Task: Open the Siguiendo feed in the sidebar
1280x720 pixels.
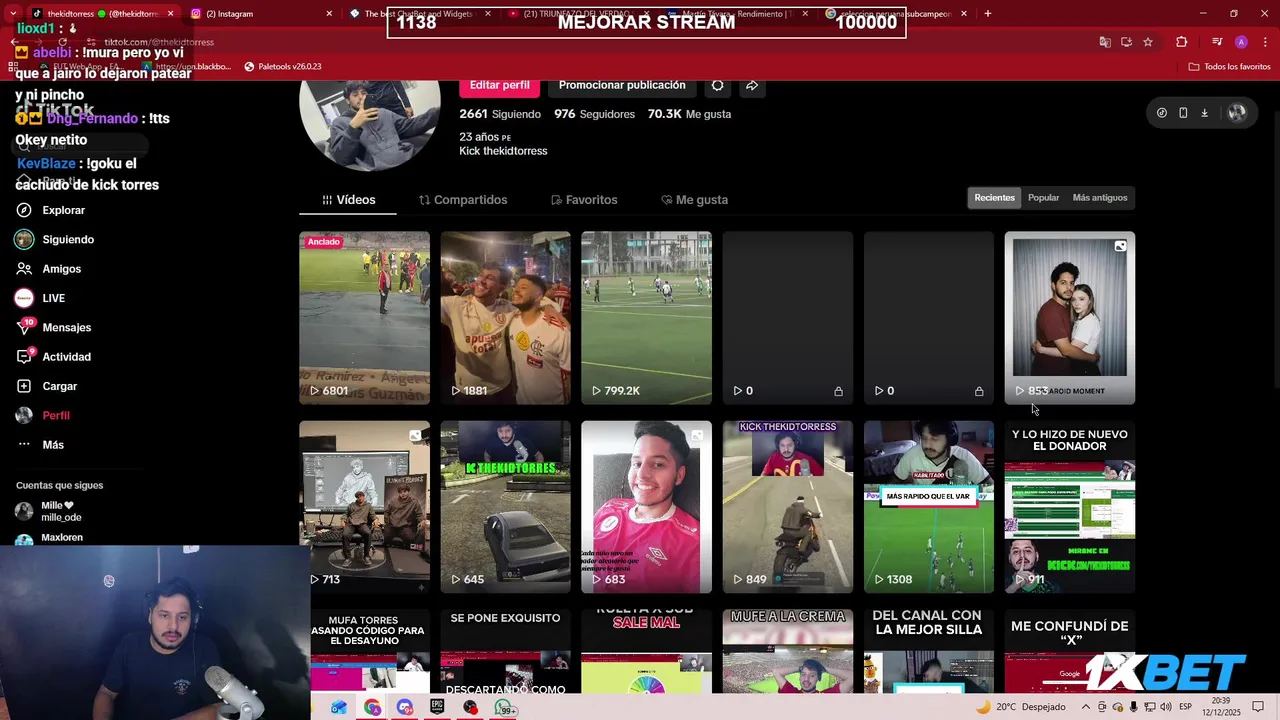Action: tap(68, 239)
